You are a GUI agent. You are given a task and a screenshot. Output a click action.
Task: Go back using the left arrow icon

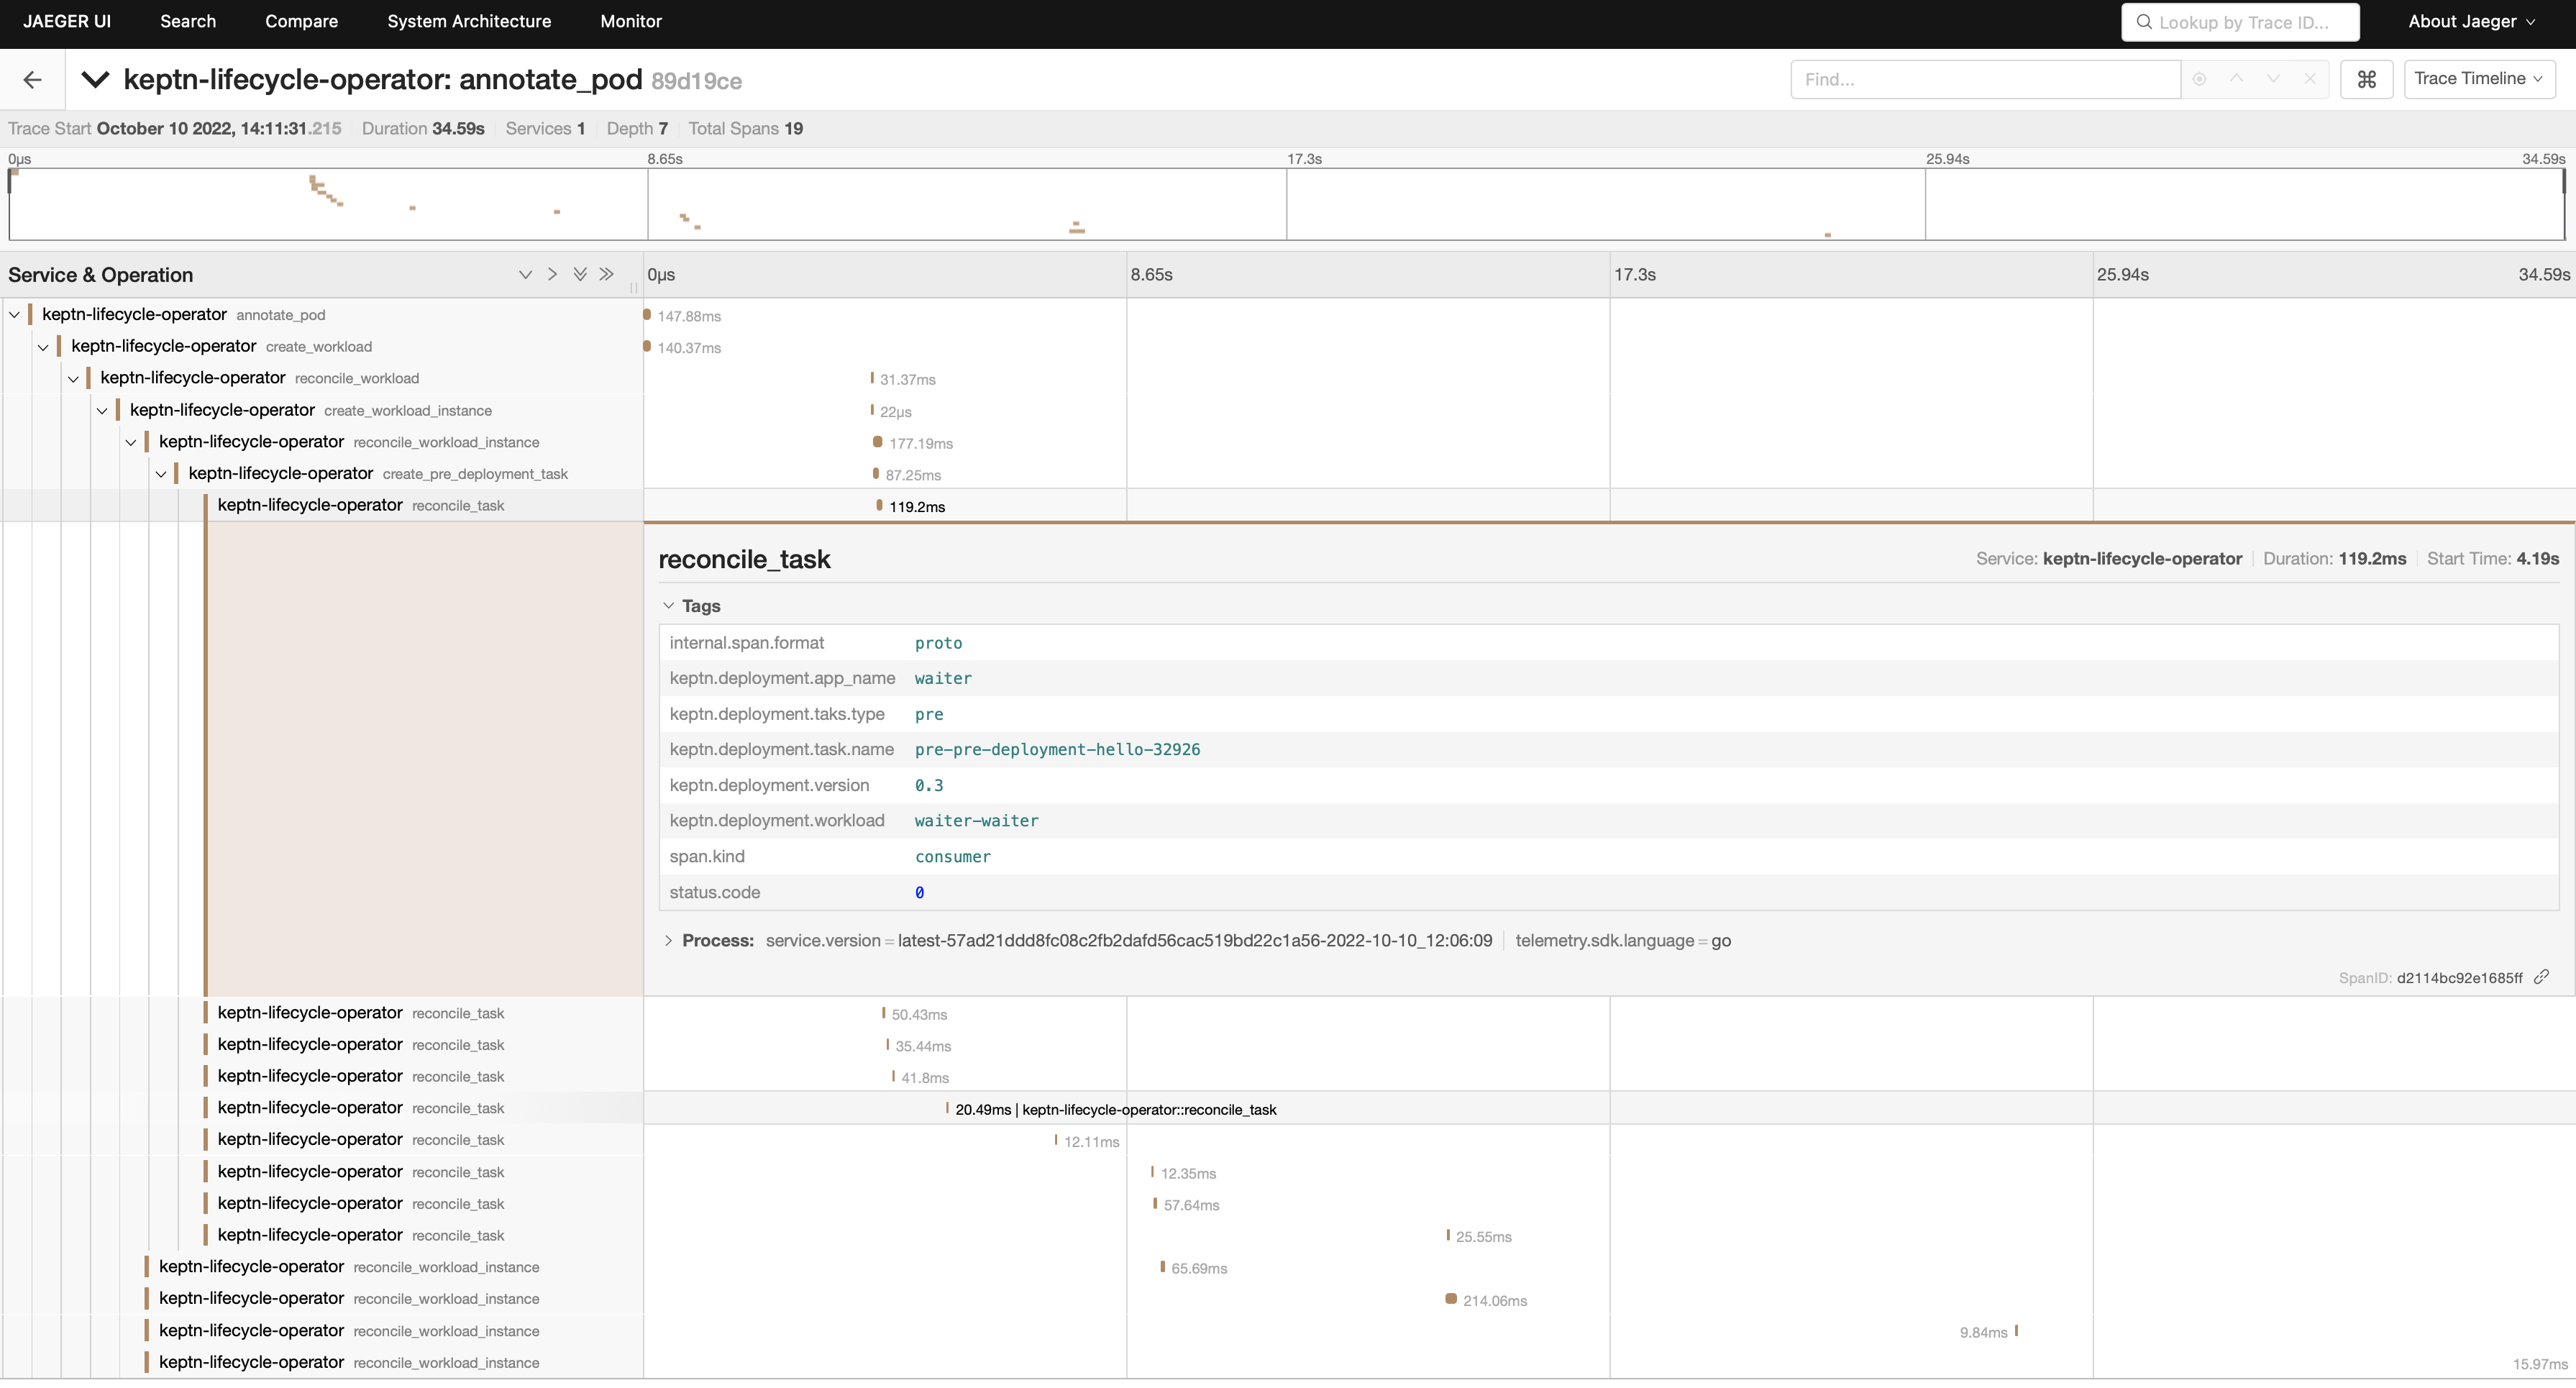click(32, 80)
